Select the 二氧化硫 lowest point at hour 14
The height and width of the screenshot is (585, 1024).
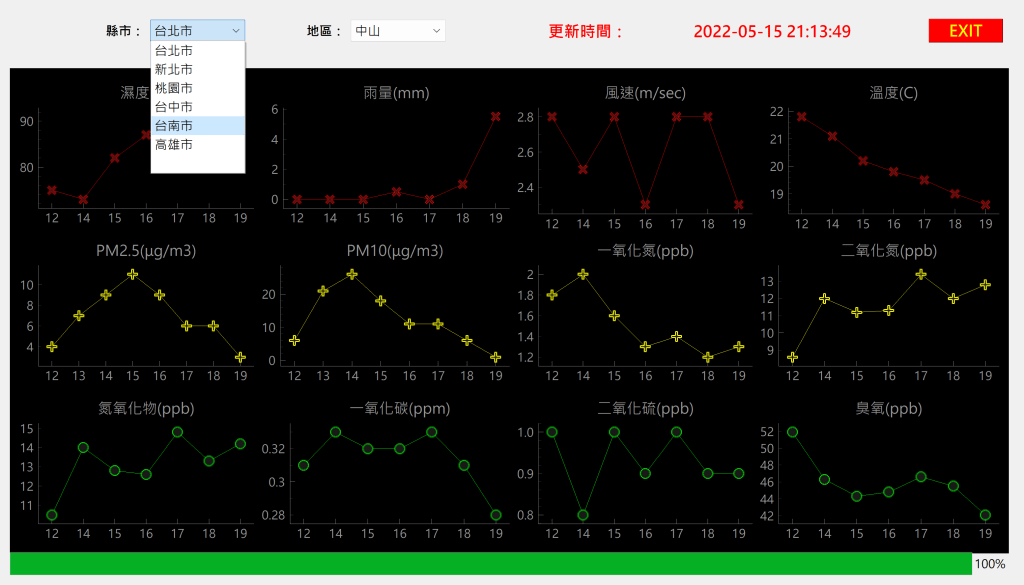point(583,515)
